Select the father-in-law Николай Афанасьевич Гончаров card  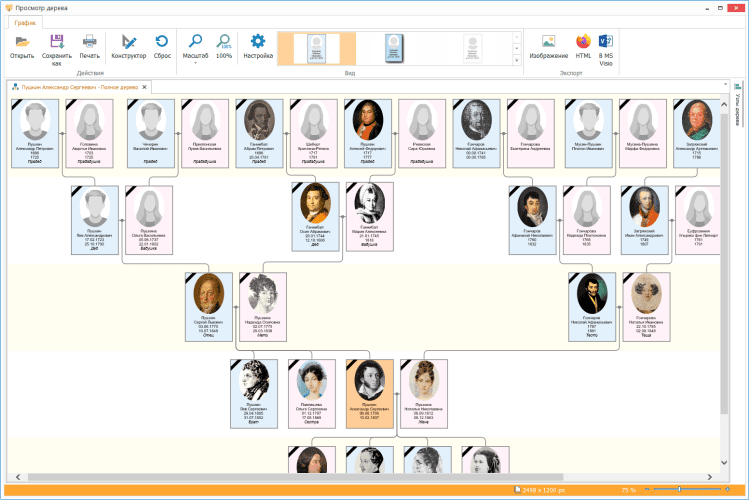click(592, 307)
